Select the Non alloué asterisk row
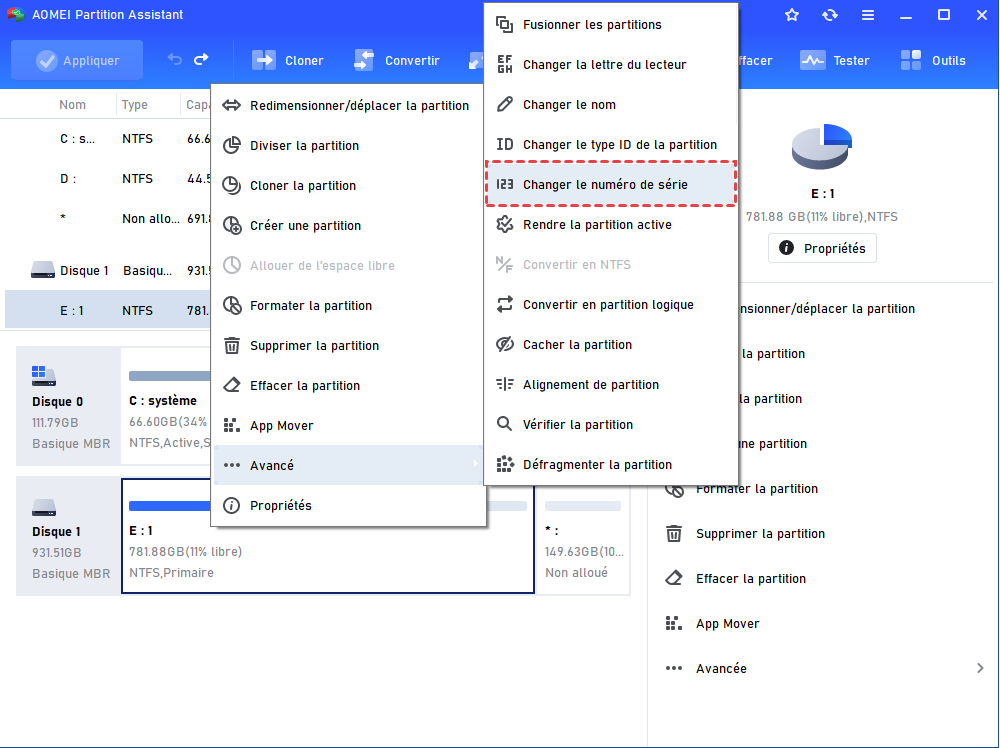This screenshot has width=1000, height=748. click(x=108, y=219)
